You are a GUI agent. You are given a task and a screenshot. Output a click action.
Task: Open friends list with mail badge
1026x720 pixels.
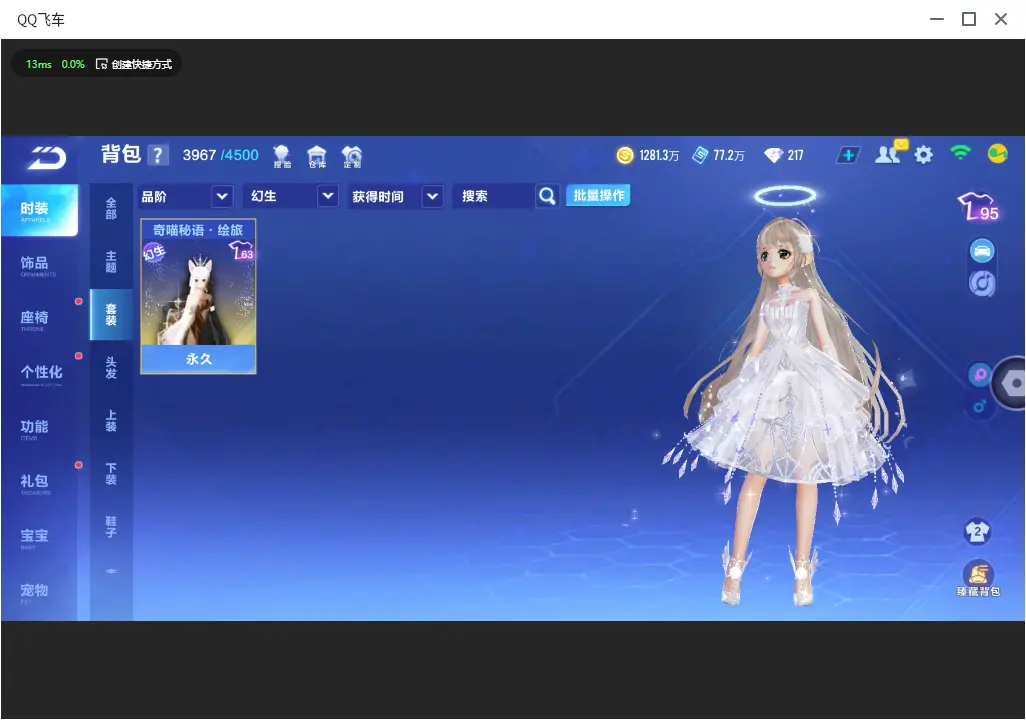[890, 153]
